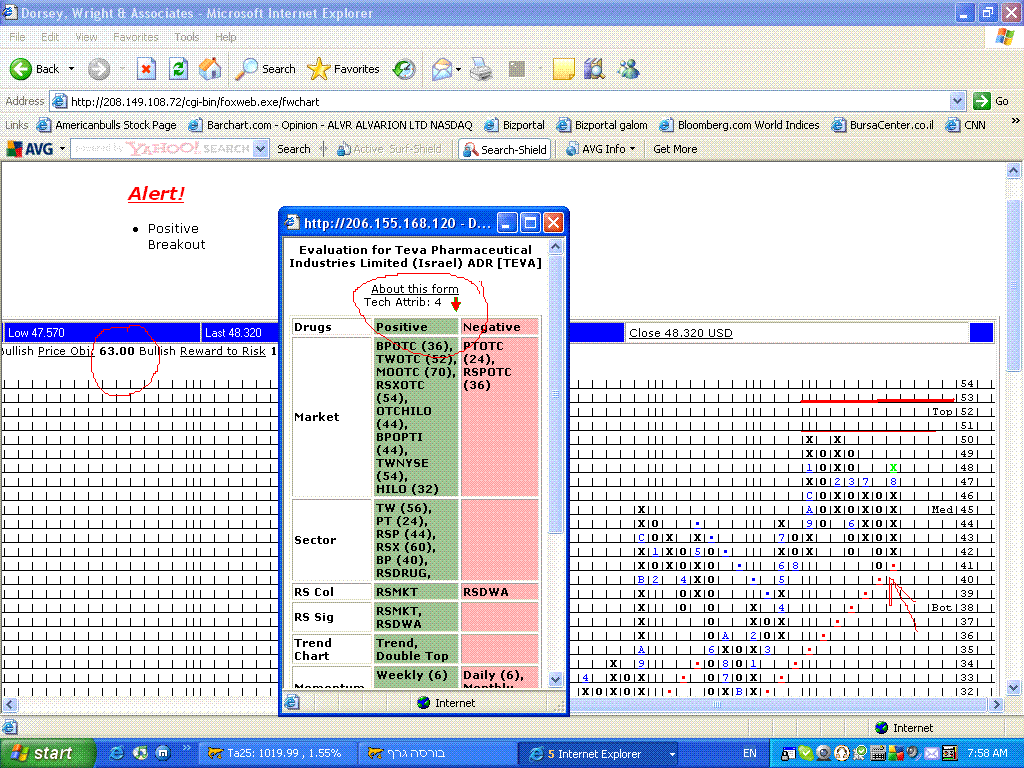The image size is (1024, 768).
Task: Open the Forward history dropdown arrow
Action: point(122,69)
